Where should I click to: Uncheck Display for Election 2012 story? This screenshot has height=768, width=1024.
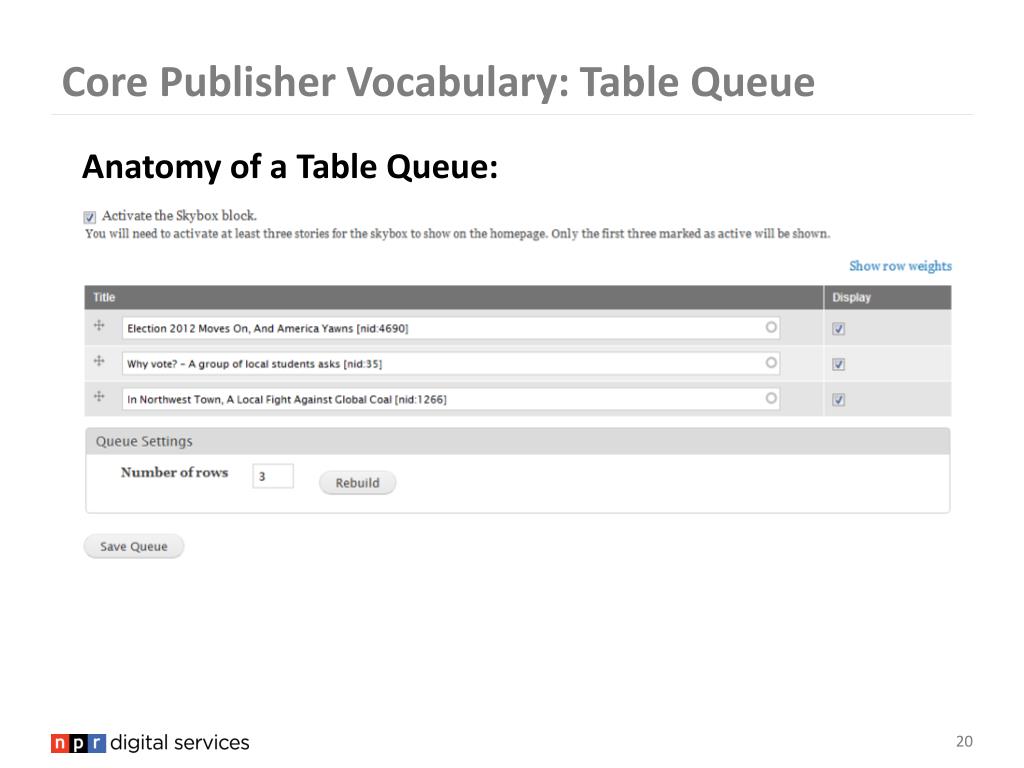pyautogui.click(x=839, y=329)
